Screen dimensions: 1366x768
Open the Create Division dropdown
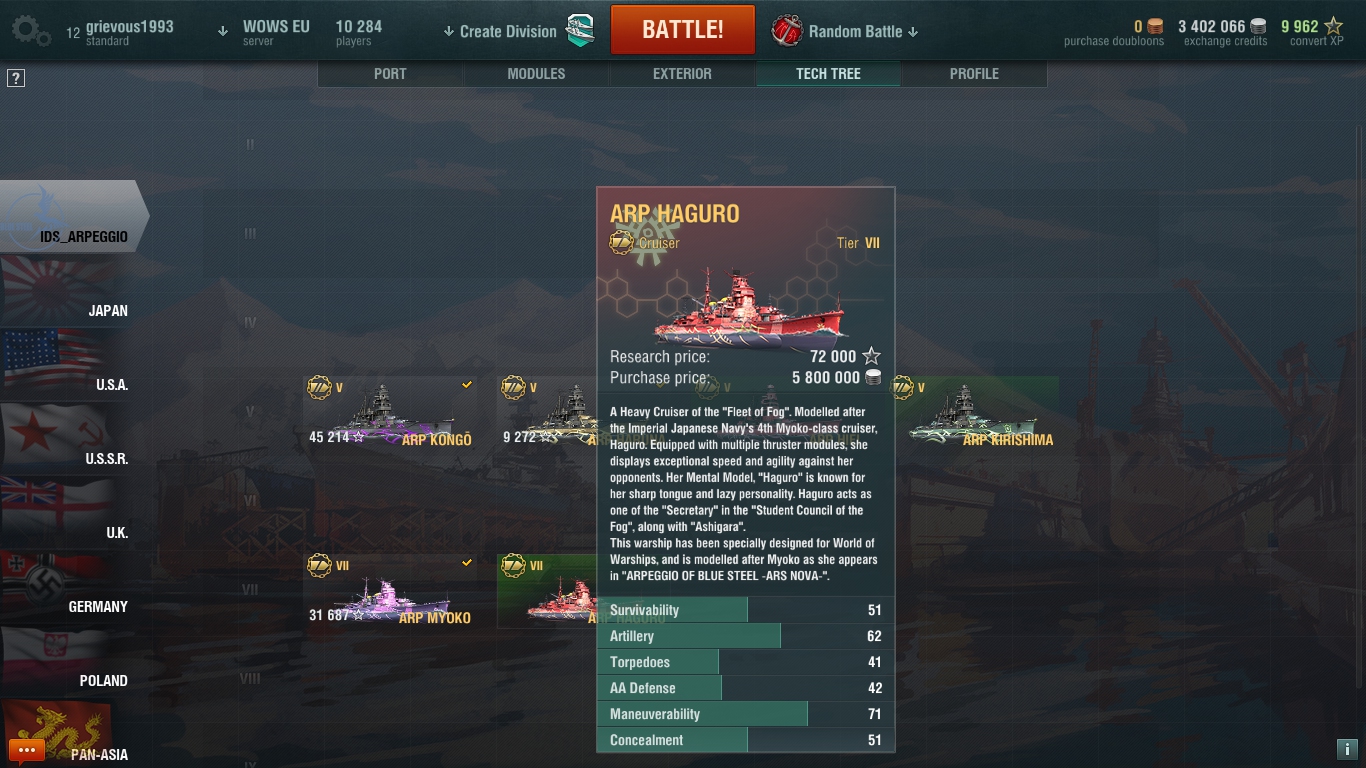[500, 31]
